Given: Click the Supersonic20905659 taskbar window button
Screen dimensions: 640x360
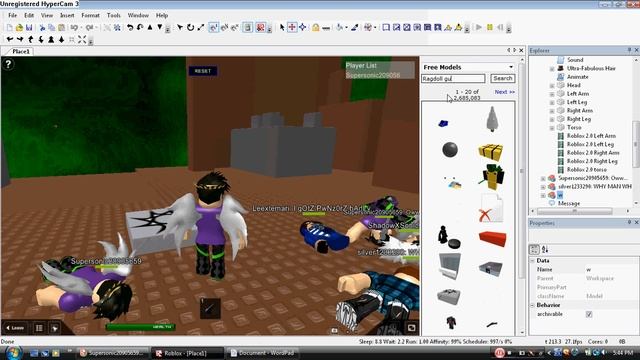Looking at the screenshot, I should [113, 353].
